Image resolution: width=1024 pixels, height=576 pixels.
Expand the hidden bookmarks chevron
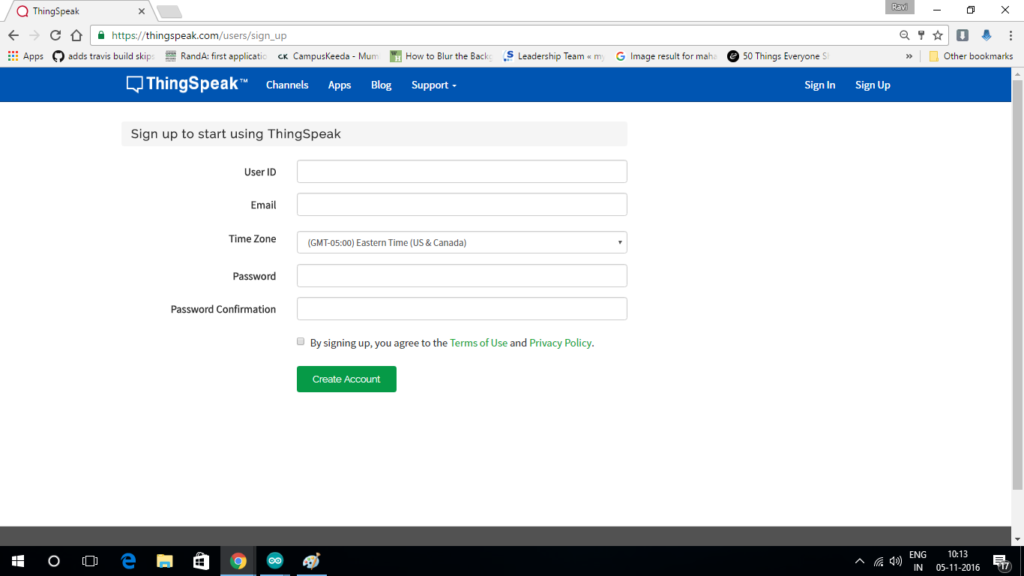tap(908, 56)
